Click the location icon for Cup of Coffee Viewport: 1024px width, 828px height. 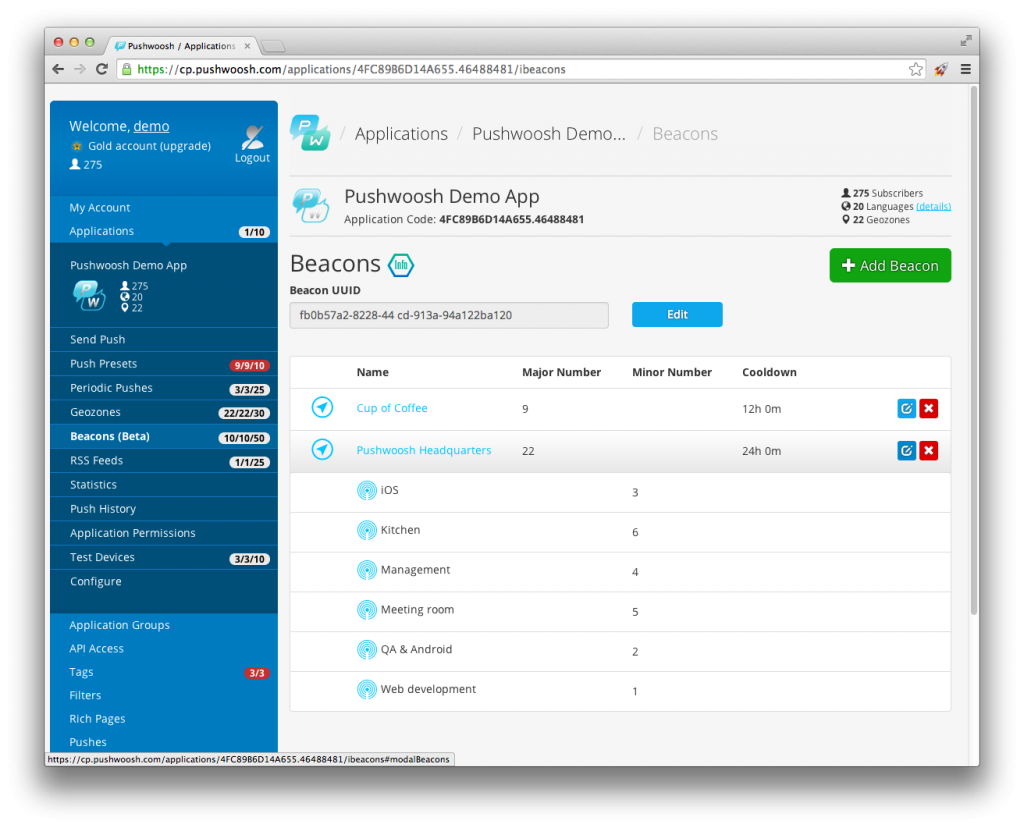[322, 407]
